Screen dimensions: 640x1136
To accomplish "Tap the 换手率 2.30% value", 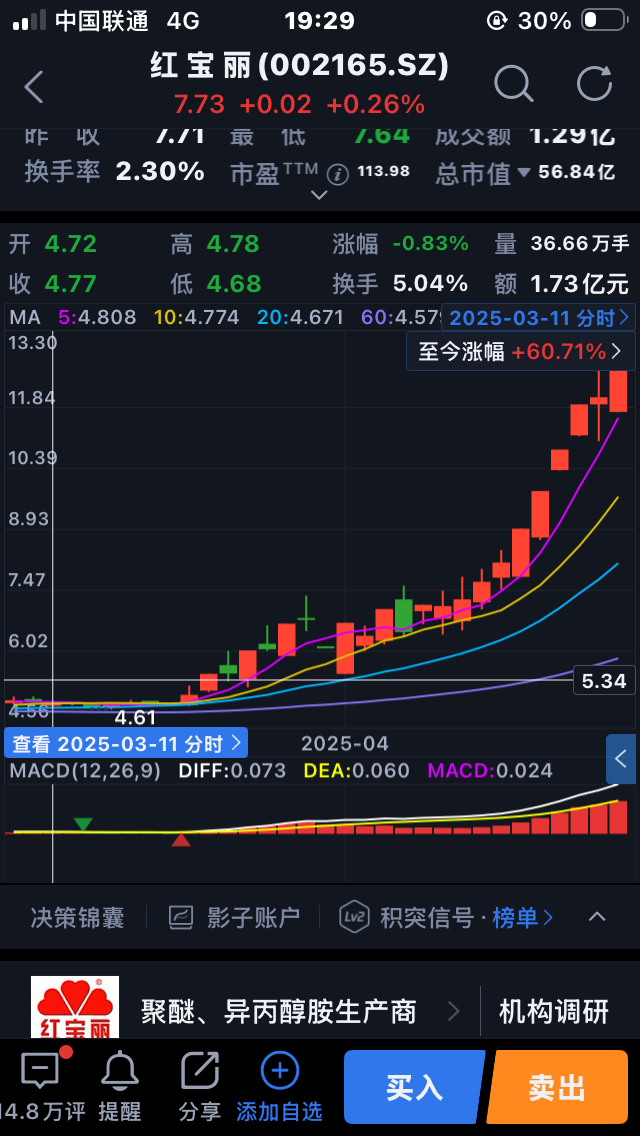I will tap(160, 172).
